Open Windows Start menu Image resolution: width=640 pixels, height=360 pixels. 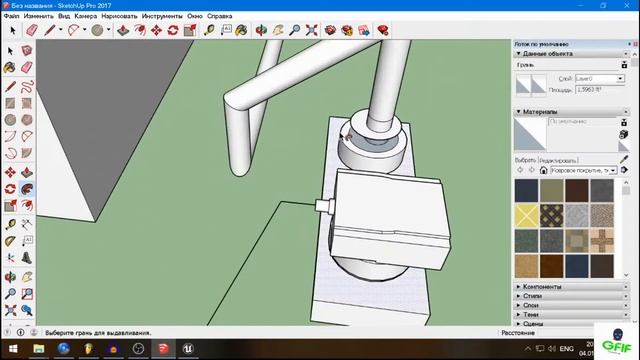coord(13,349)
